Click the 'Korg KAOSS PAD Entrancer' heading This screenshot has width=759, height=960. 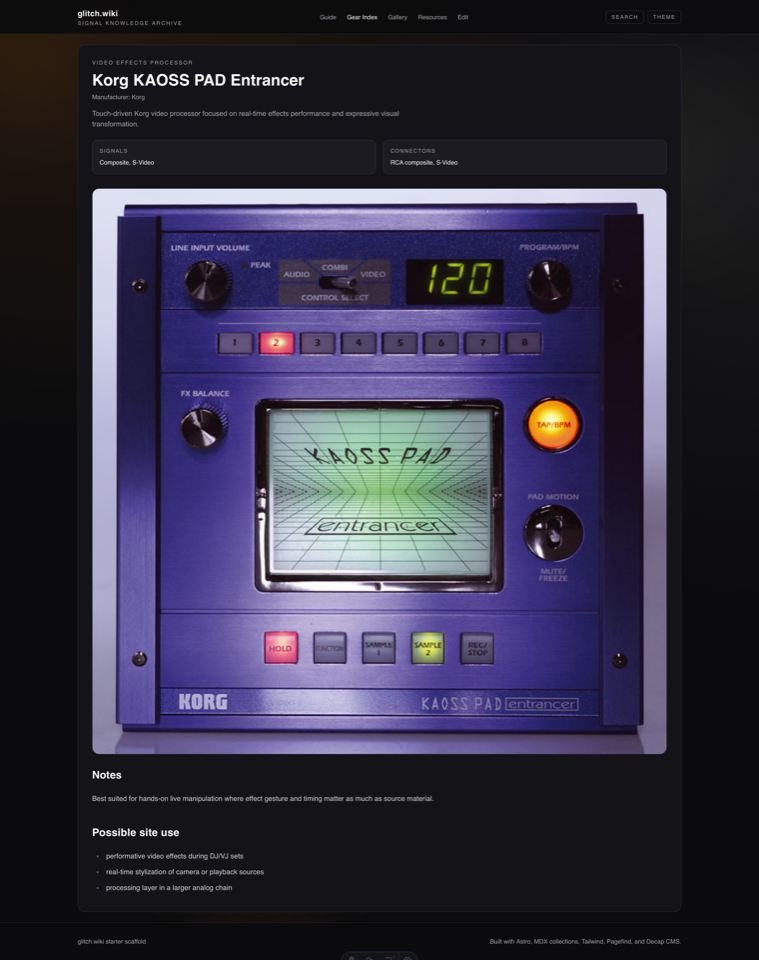click(198, 80)
